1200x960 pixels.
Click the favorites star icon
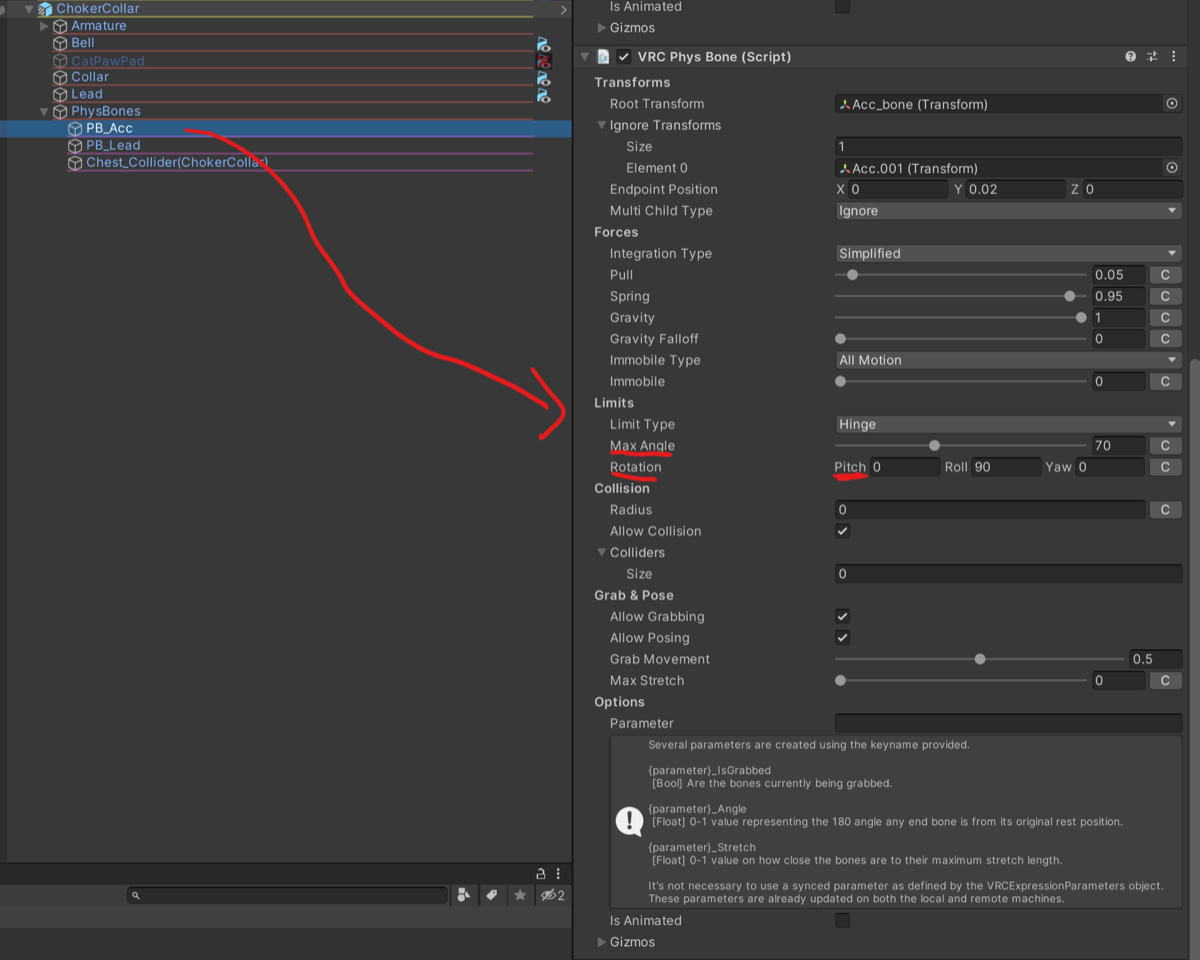coord(520,895)
